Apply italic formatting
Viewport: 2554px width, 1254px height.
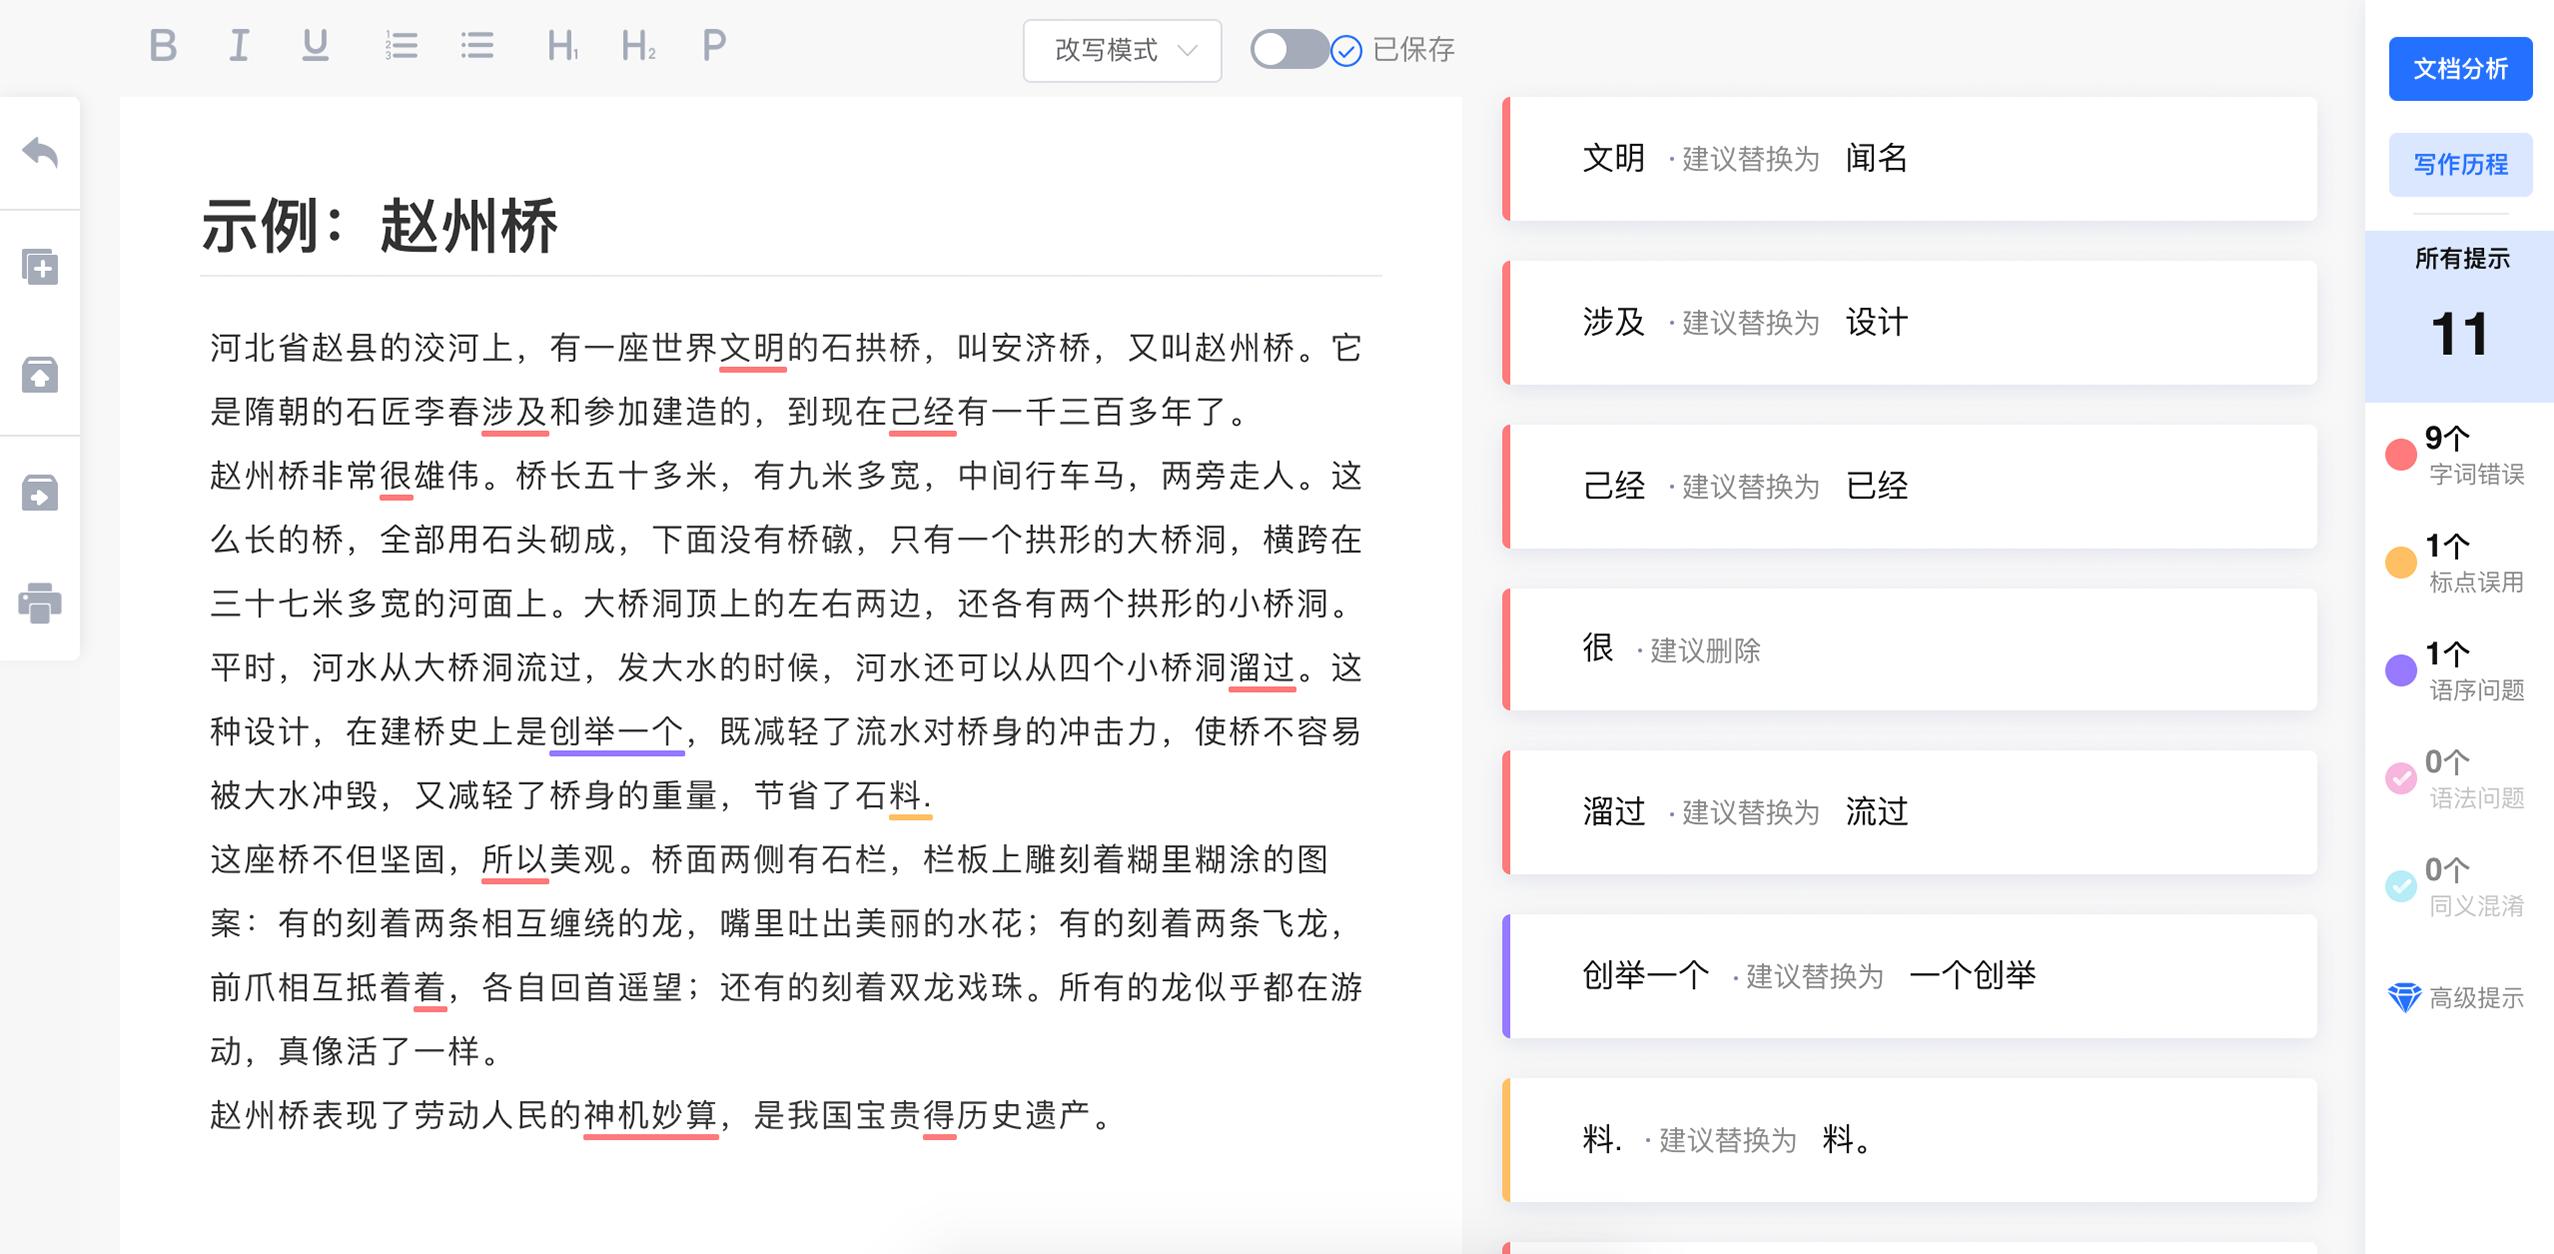(239, 46)
